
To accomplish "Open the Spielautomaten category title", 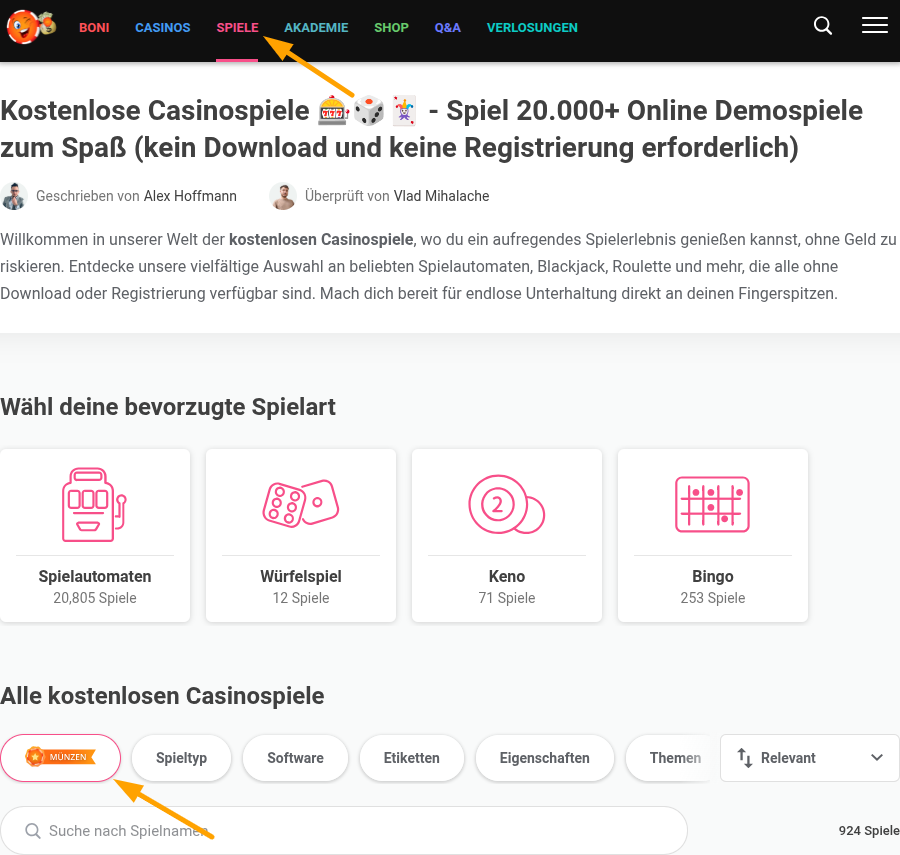I will (95, 576).
